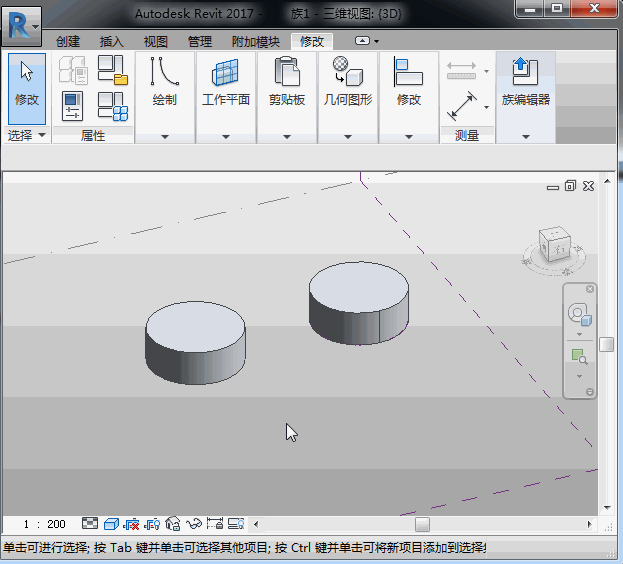
Task: Expand the Measure dimension tool dropdown arrow
Action: 487,106
